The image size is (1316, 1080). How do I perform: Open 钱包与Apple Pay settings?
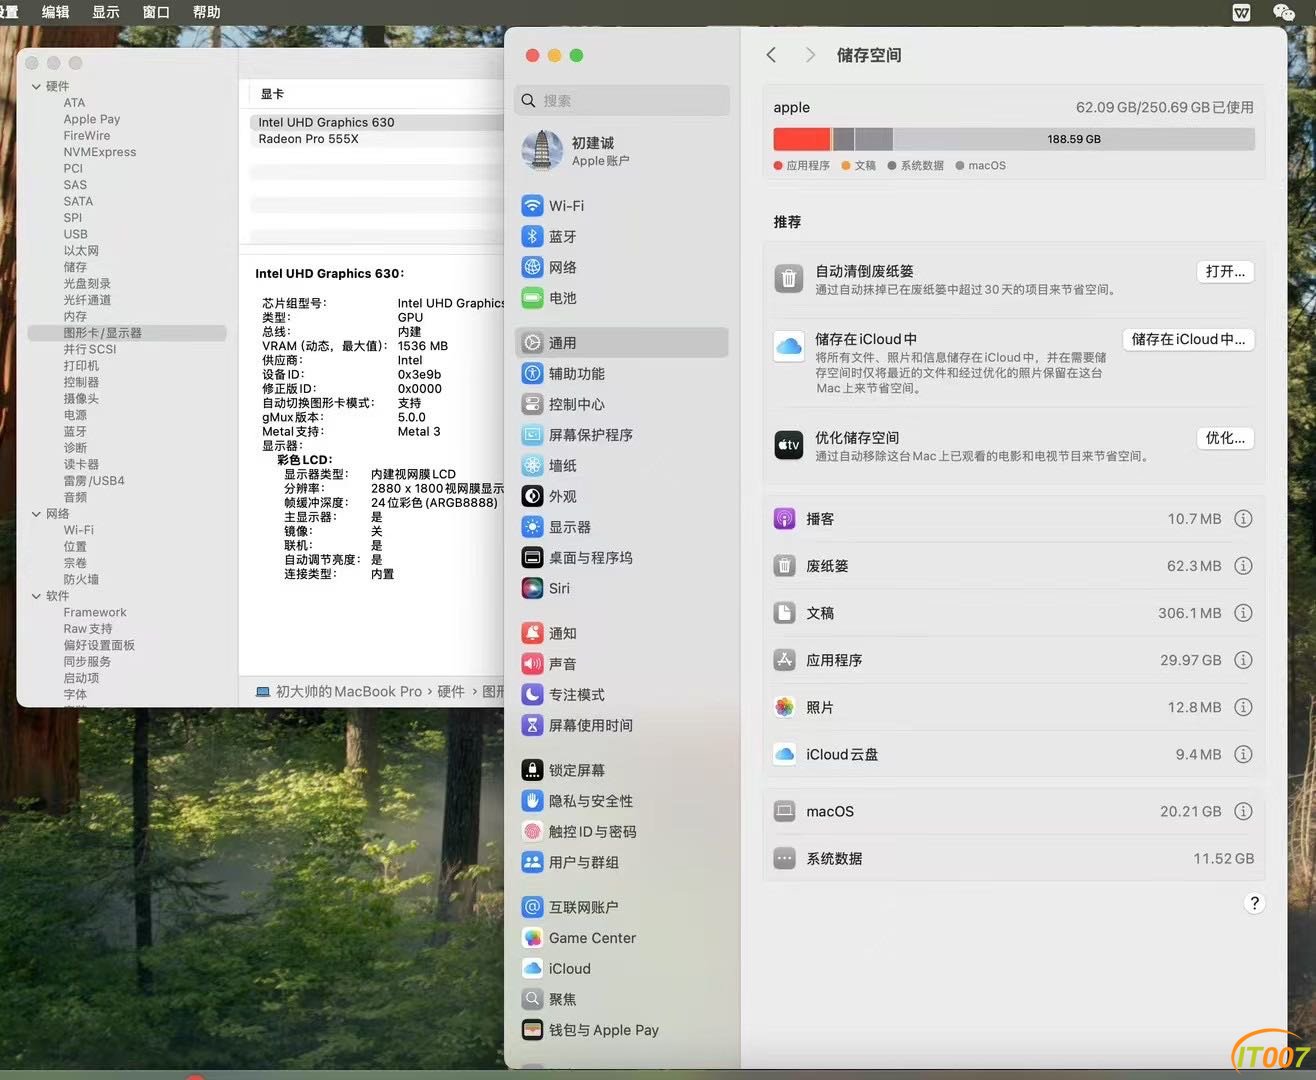pos(622,1030)
